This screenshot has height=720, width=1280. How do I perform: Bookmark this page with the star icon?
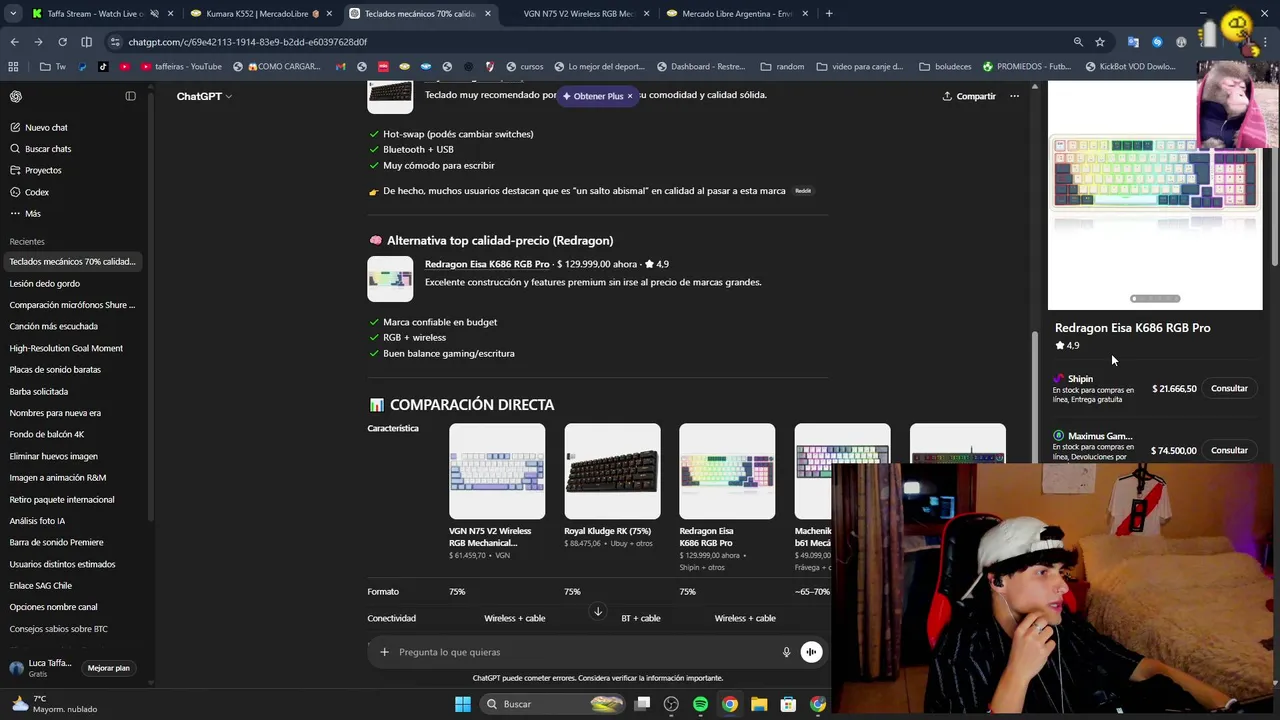[1100, 42]
